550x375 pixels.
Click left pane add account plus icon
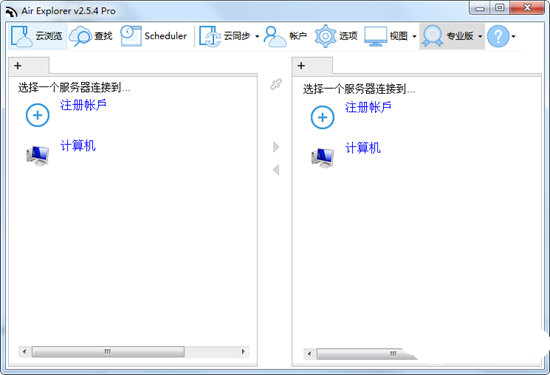tap(38, 115)
